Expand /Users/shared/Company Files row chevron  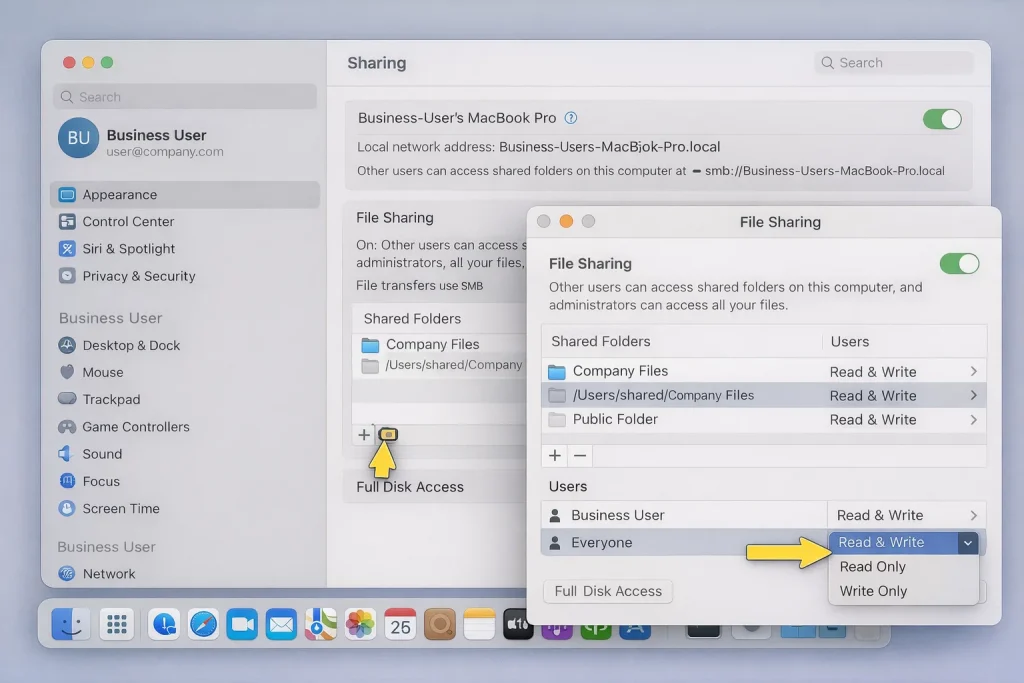(974, 396)
